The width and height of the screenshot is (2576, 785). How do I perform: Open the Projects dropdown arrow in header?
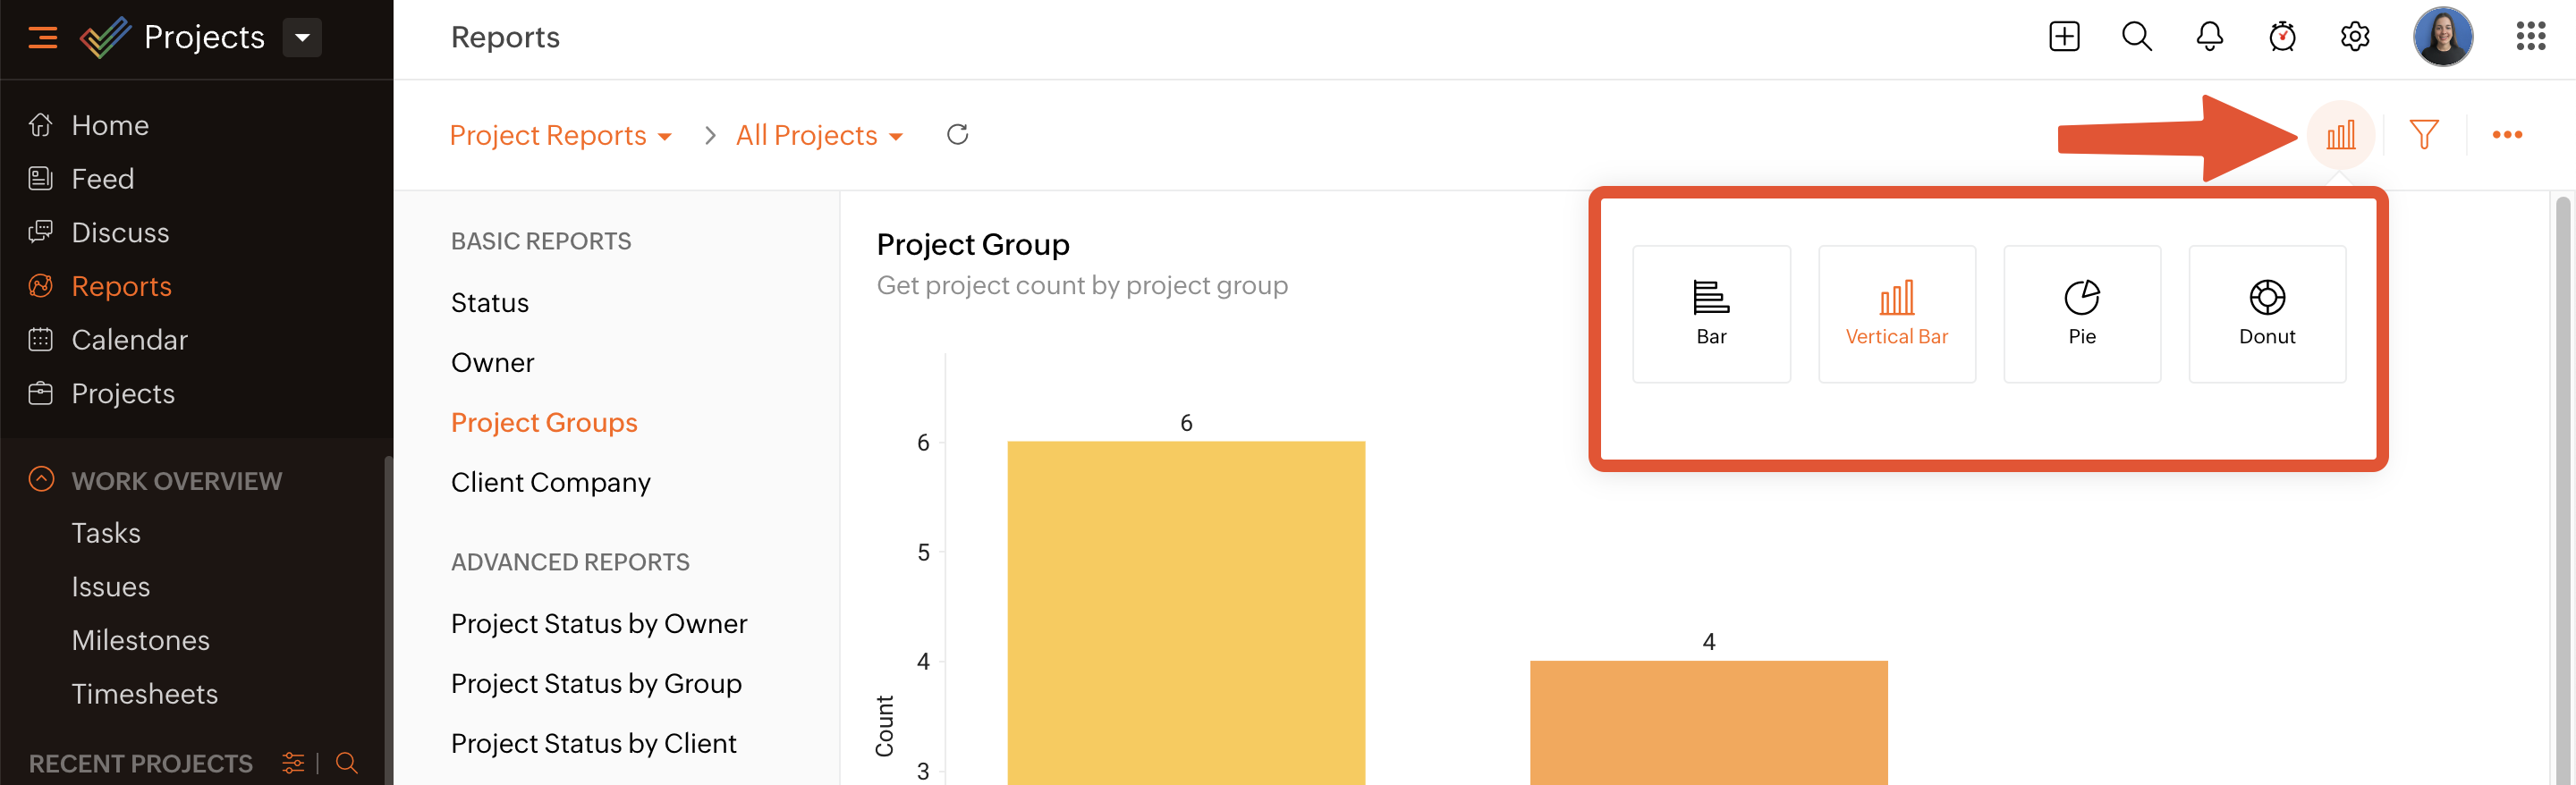(x=302, y=38)
